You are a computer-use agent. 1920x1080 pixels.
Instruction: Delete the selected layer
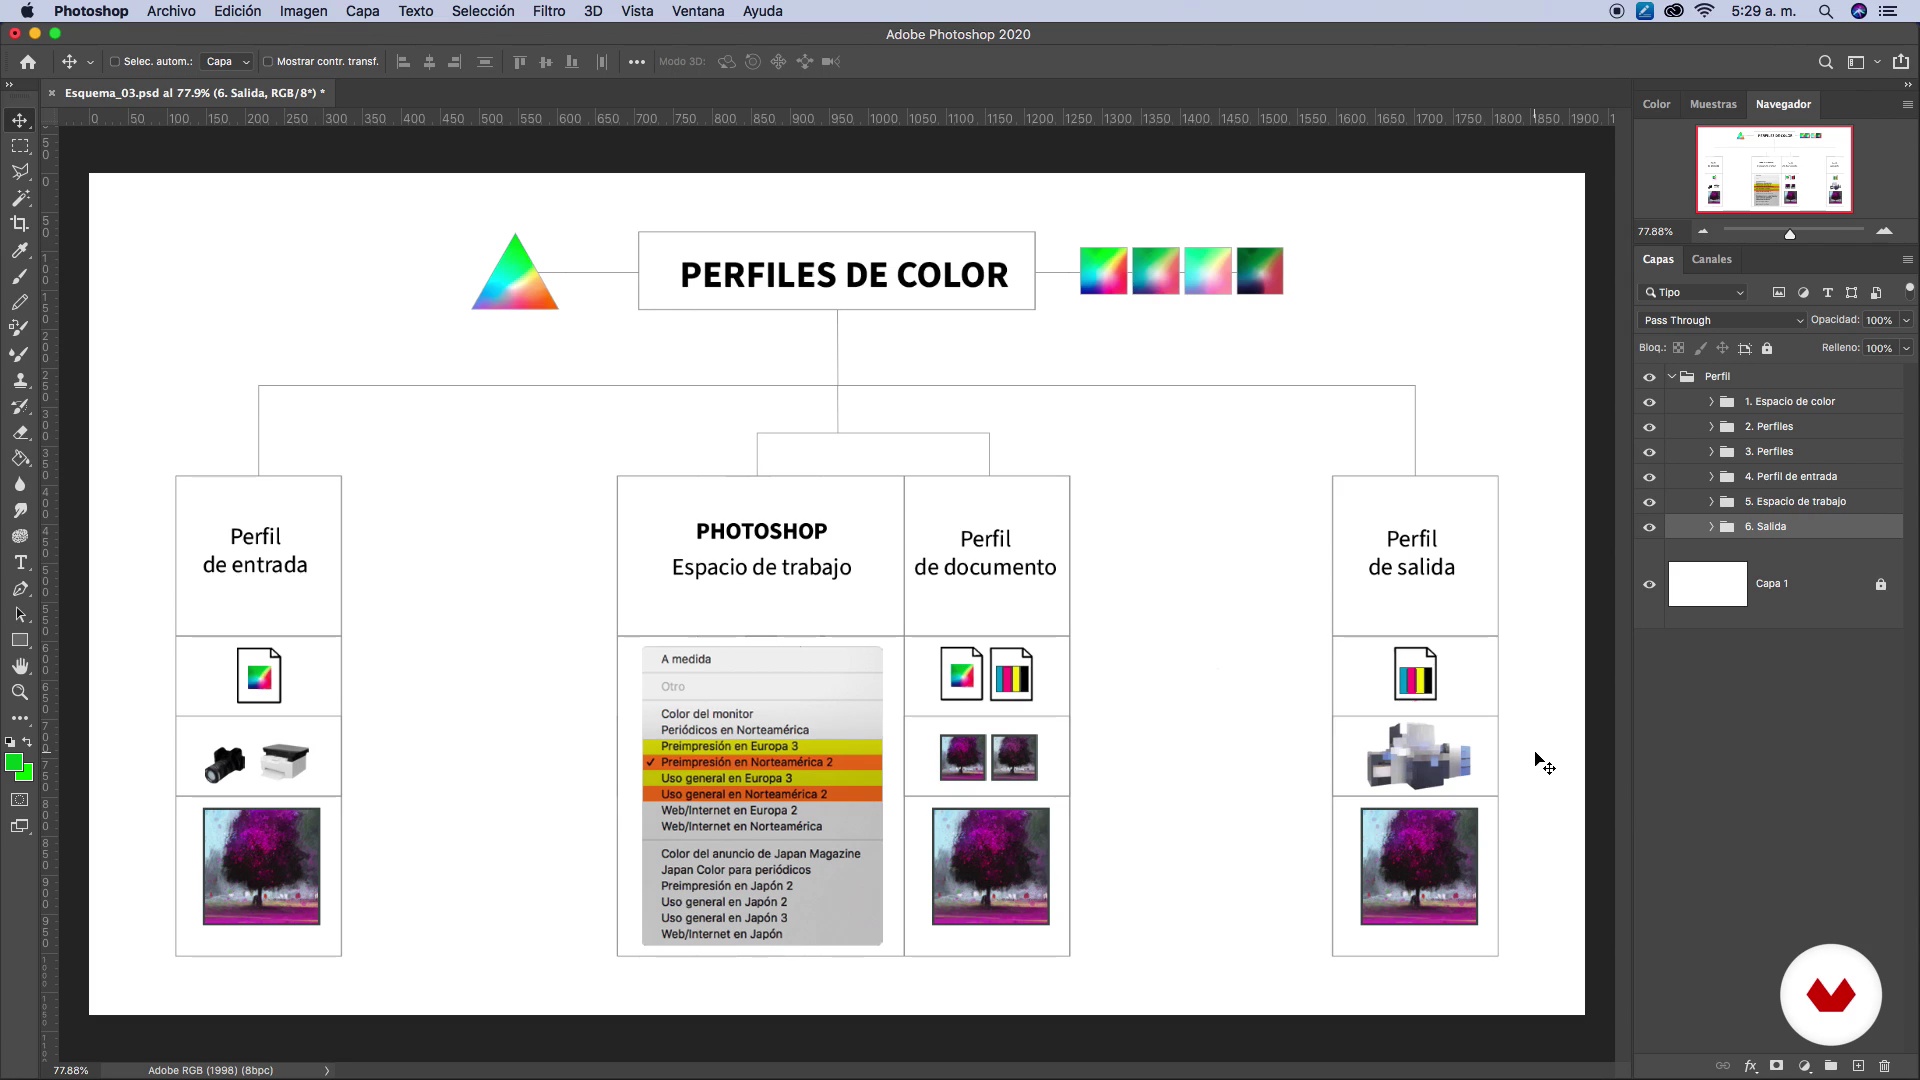[1885, 1066]
